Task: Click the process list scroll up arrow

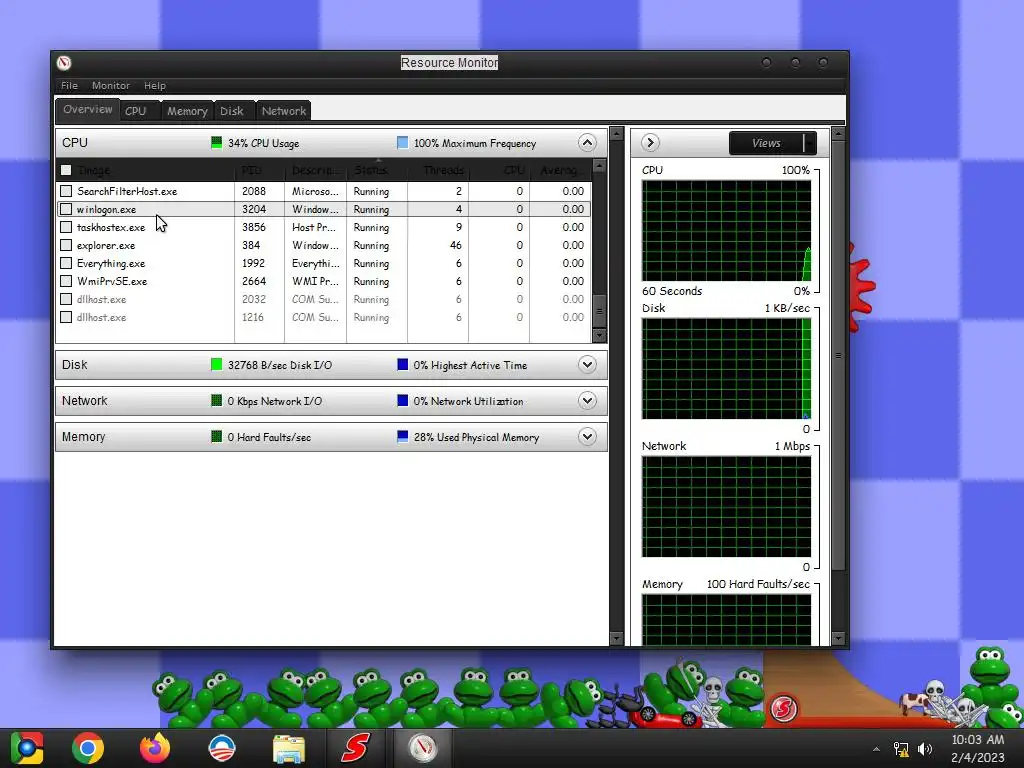Action: tap(599, 167)
